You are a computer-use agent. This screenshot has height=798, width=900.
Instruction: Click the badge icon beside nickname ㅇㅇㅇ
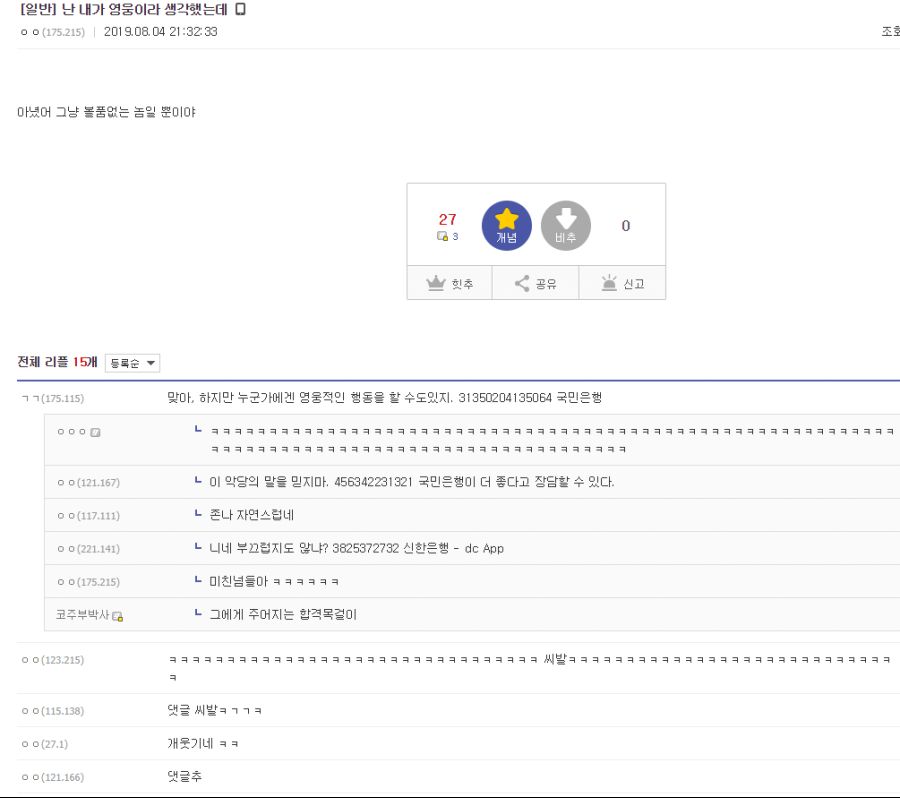coord(95,432)
